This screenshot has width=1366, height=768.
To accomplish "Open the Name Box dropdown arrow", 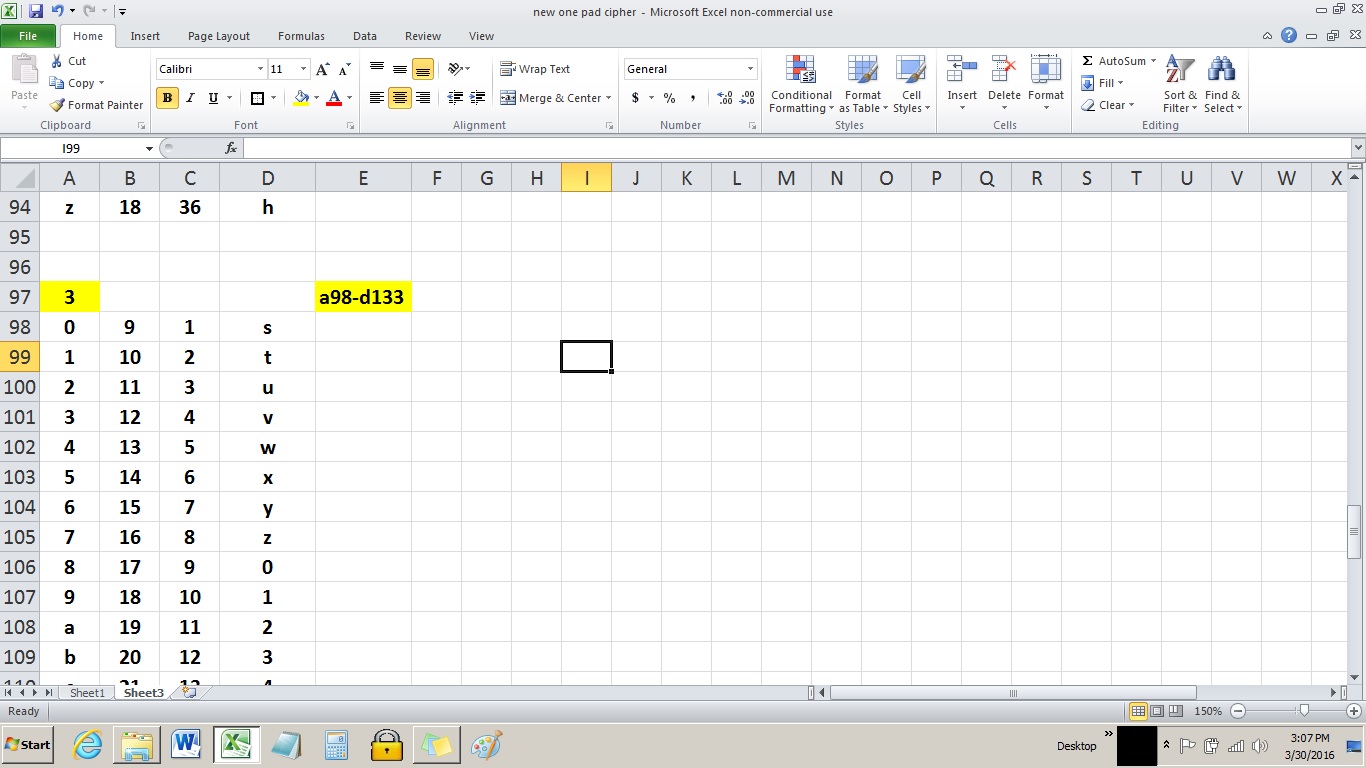I will click(x=149, y=148).
